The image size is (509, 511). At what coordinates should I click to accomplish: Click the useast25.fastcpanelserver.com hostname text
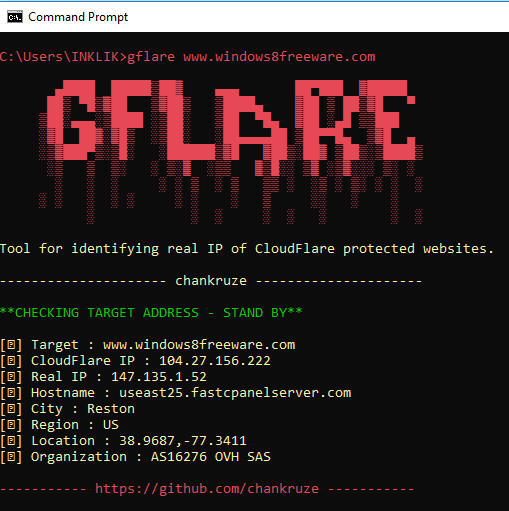(x=235, y=393)
